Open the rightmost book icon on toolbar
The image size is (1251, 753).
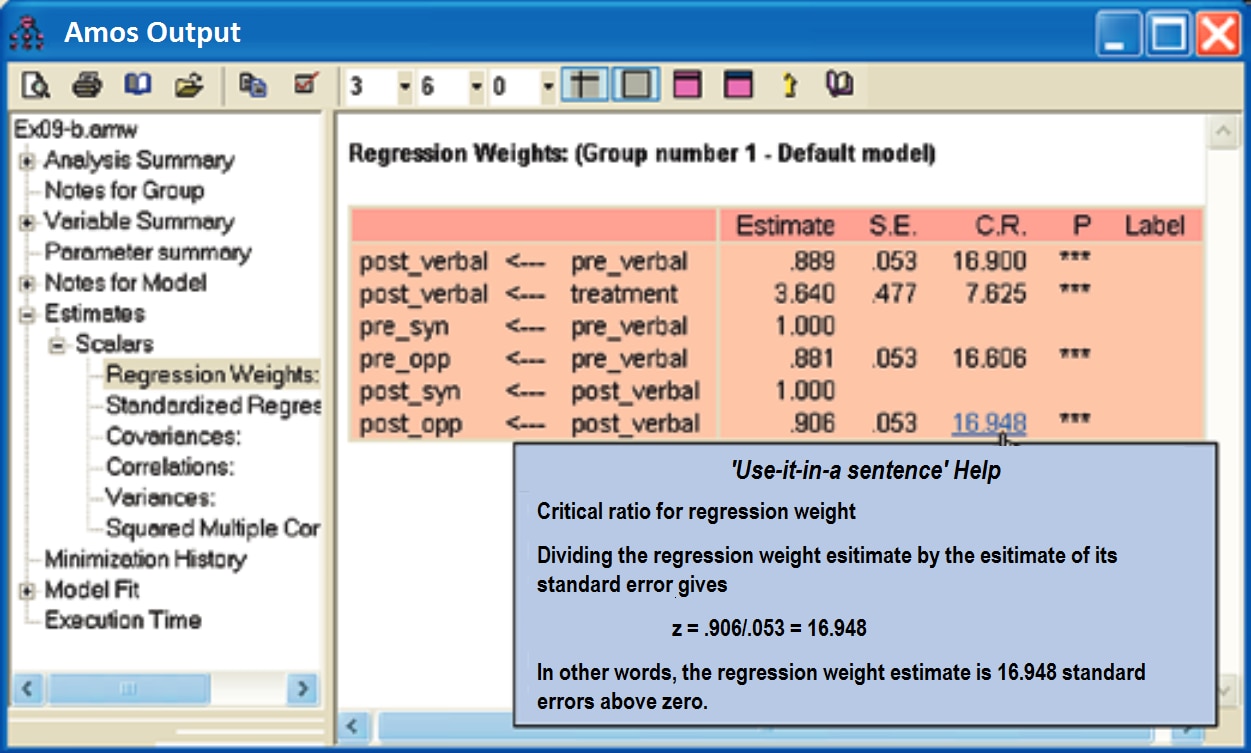click(838, 85)
